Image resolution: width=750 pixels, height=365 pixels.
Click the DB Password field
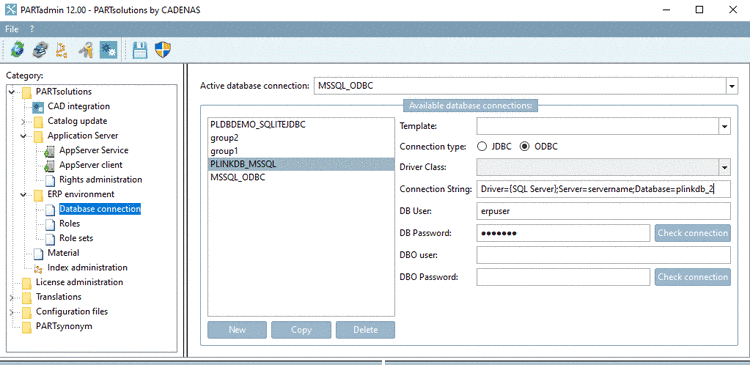(x=563, y=233)
